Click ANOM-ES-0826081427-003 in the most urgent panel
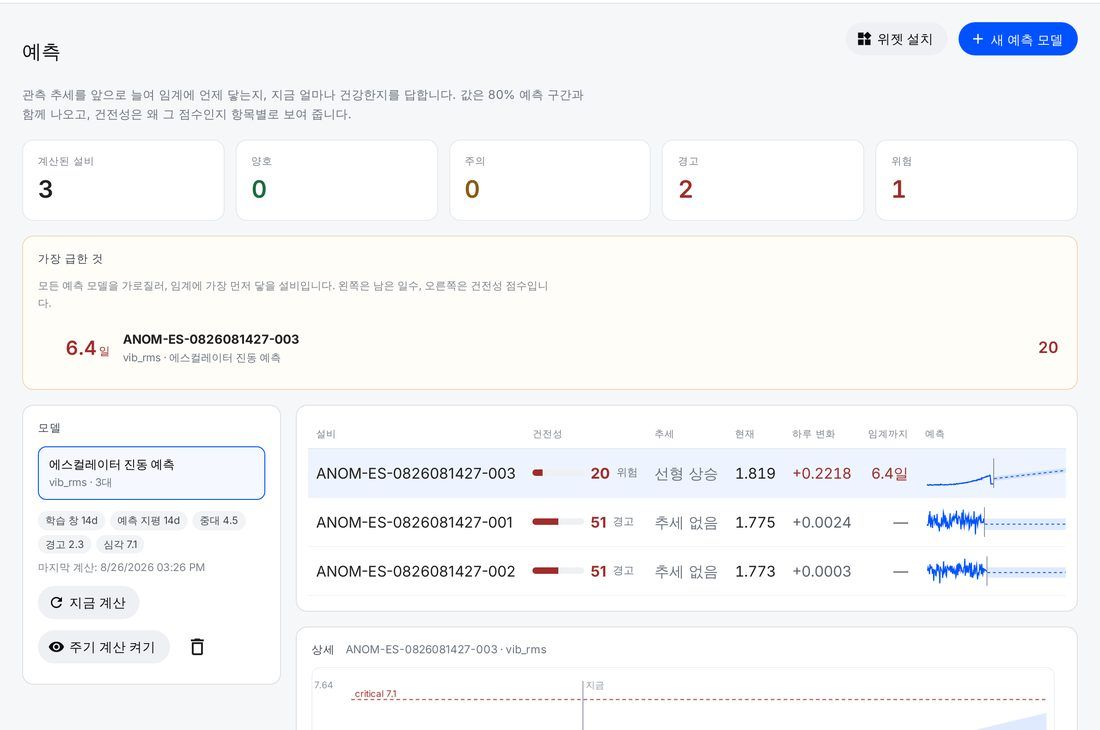This screenshot has width=1100, height=730. 211,339
